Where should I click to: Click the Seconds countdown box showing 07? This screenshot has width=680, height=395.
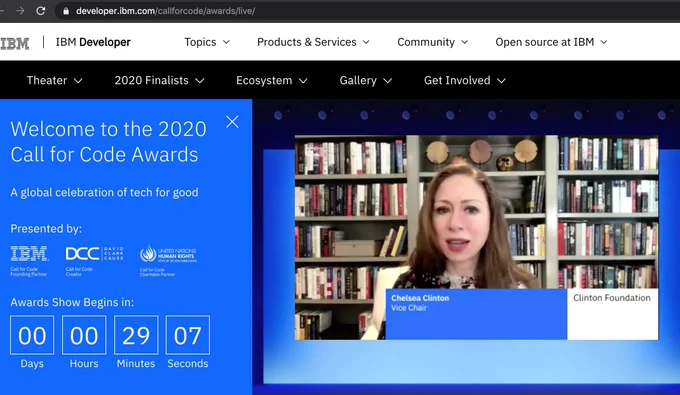click(187, 335)
